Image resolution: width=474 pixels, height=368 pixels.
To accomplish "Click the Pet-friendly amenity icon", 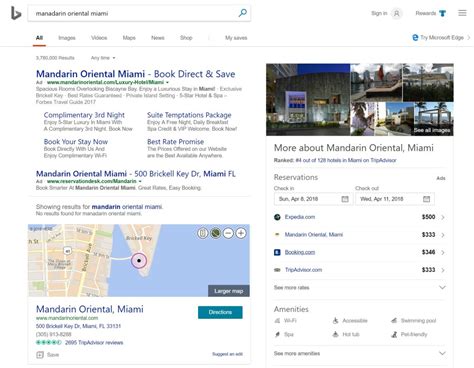I will pos(394,334).
